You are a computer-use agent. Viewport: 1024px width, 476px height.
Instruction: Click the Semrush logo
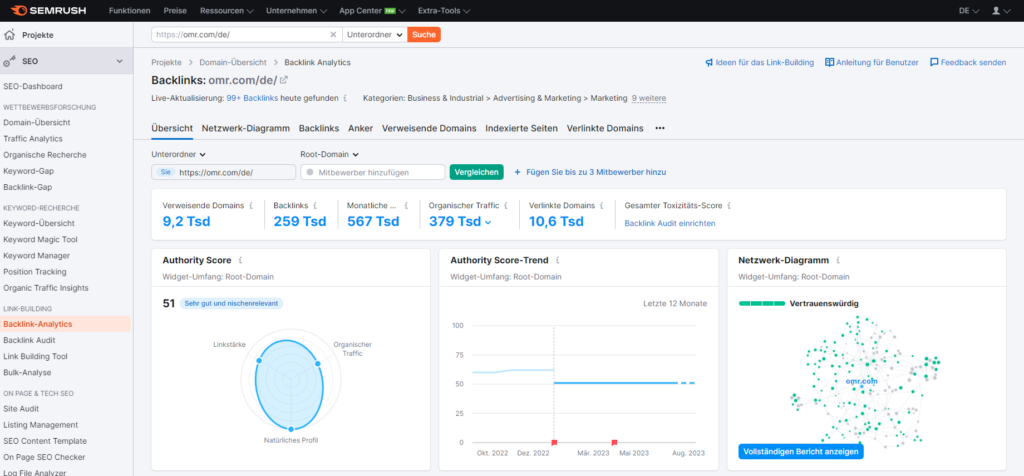[x=48, y=10]
